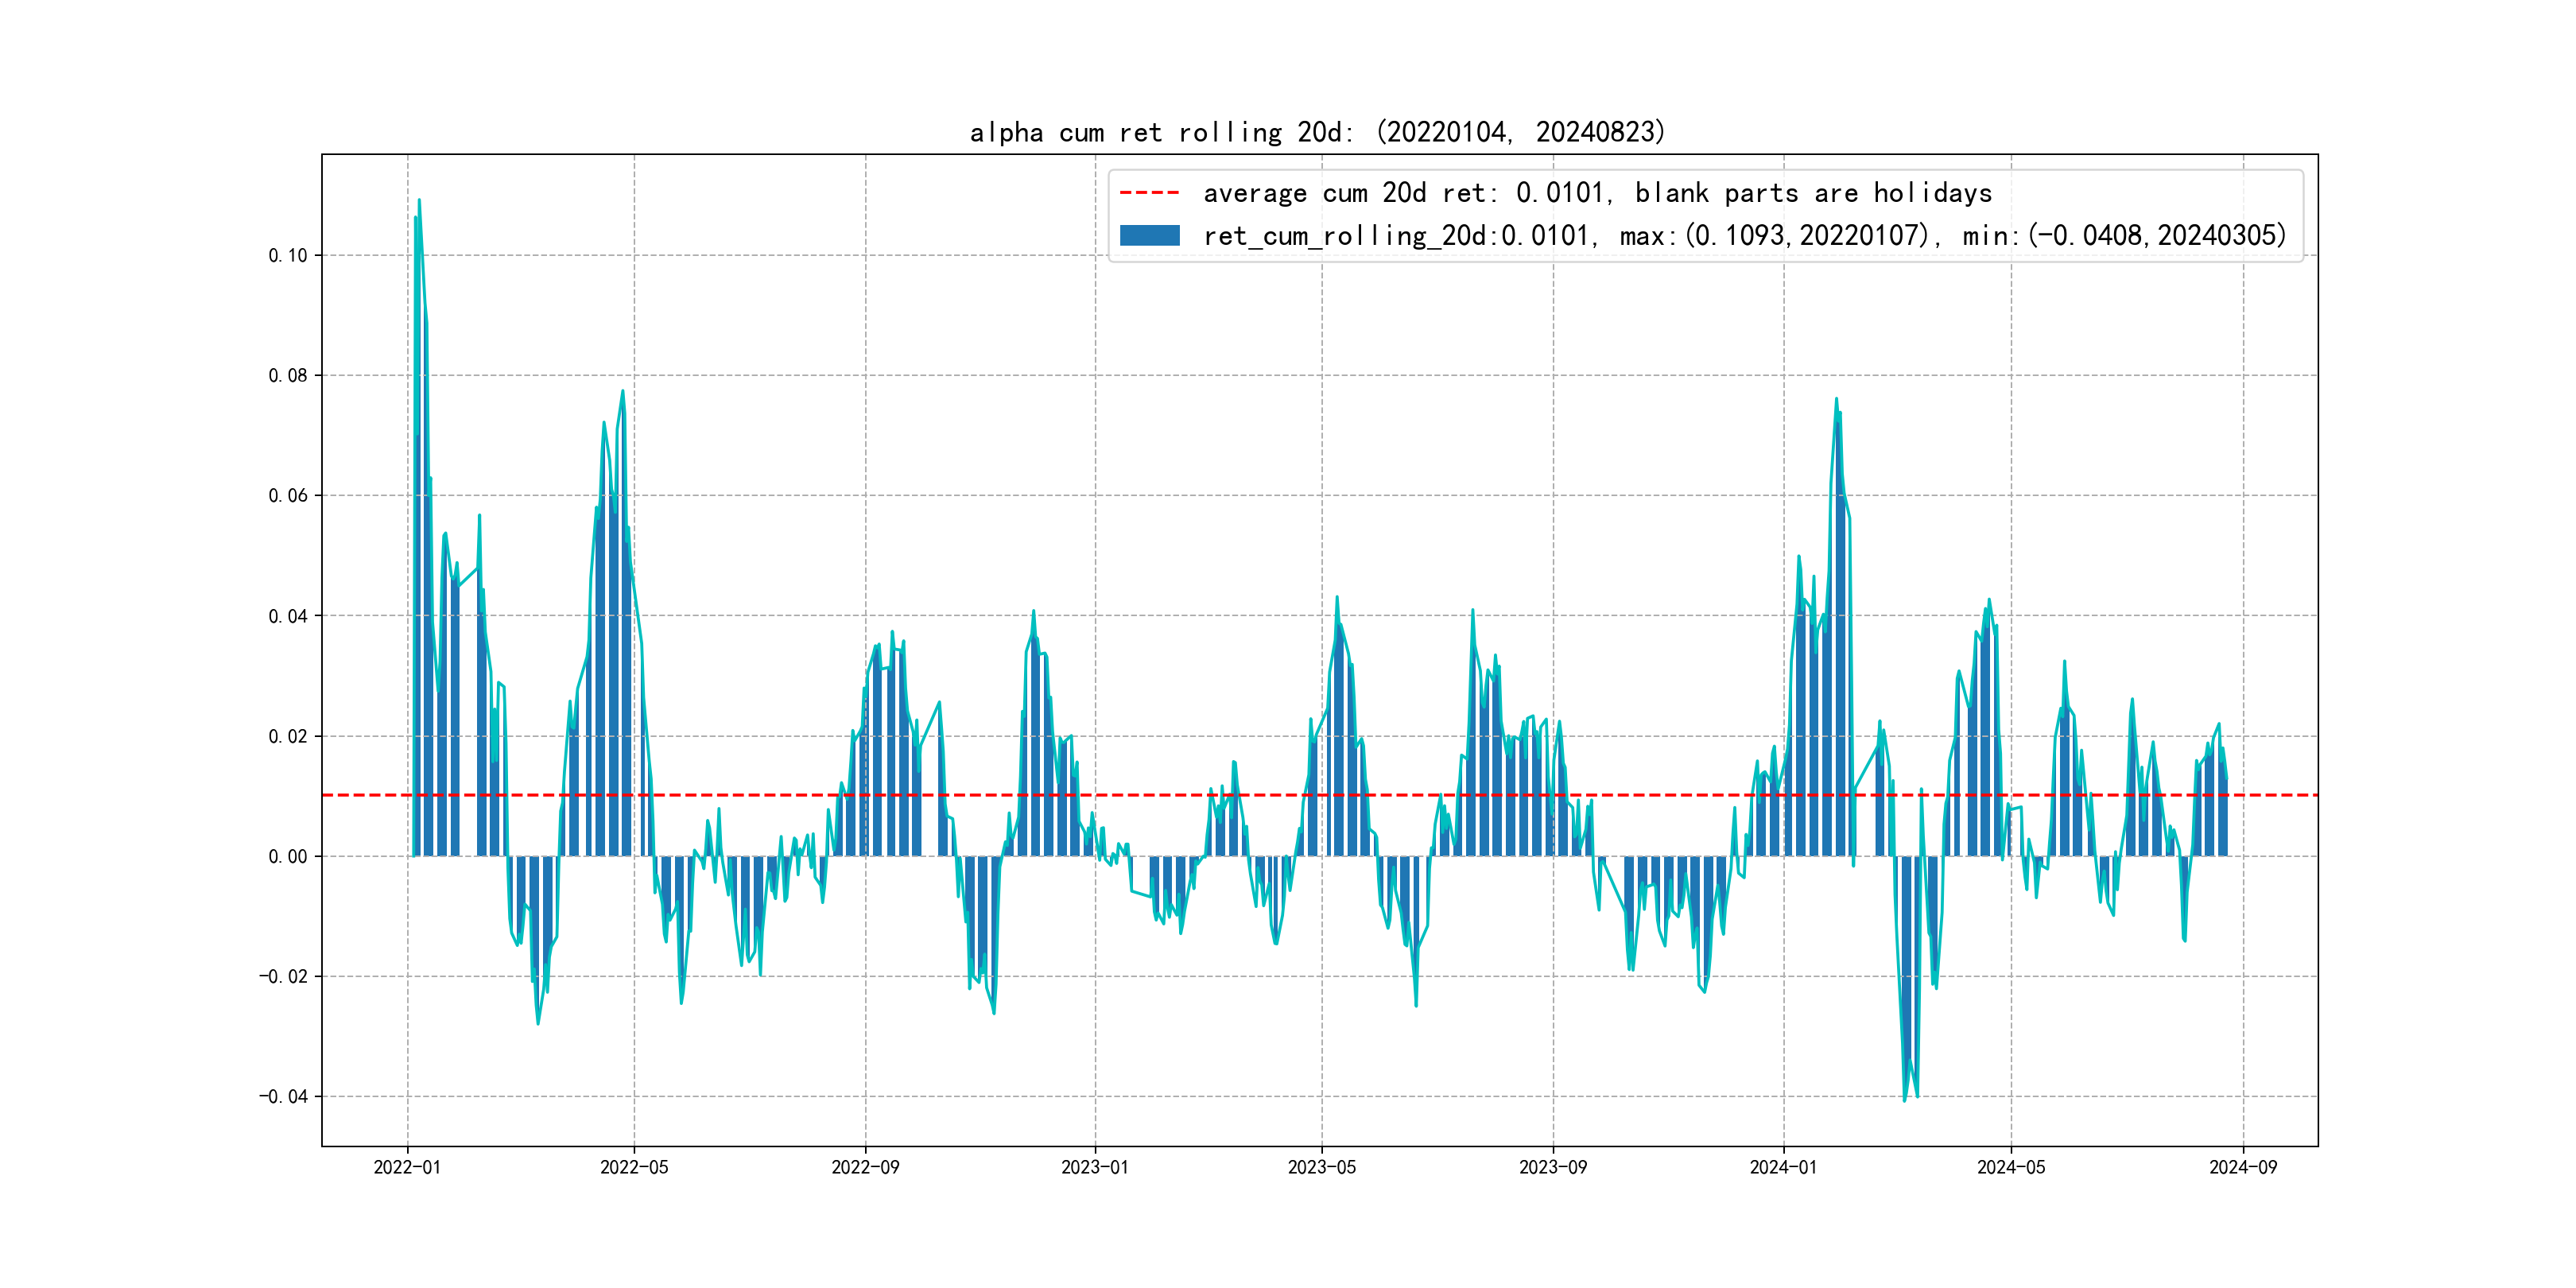Click the -0.04 y-axis tick label
This screenshot has height=1288, width=2576.
pos(284,1097)
